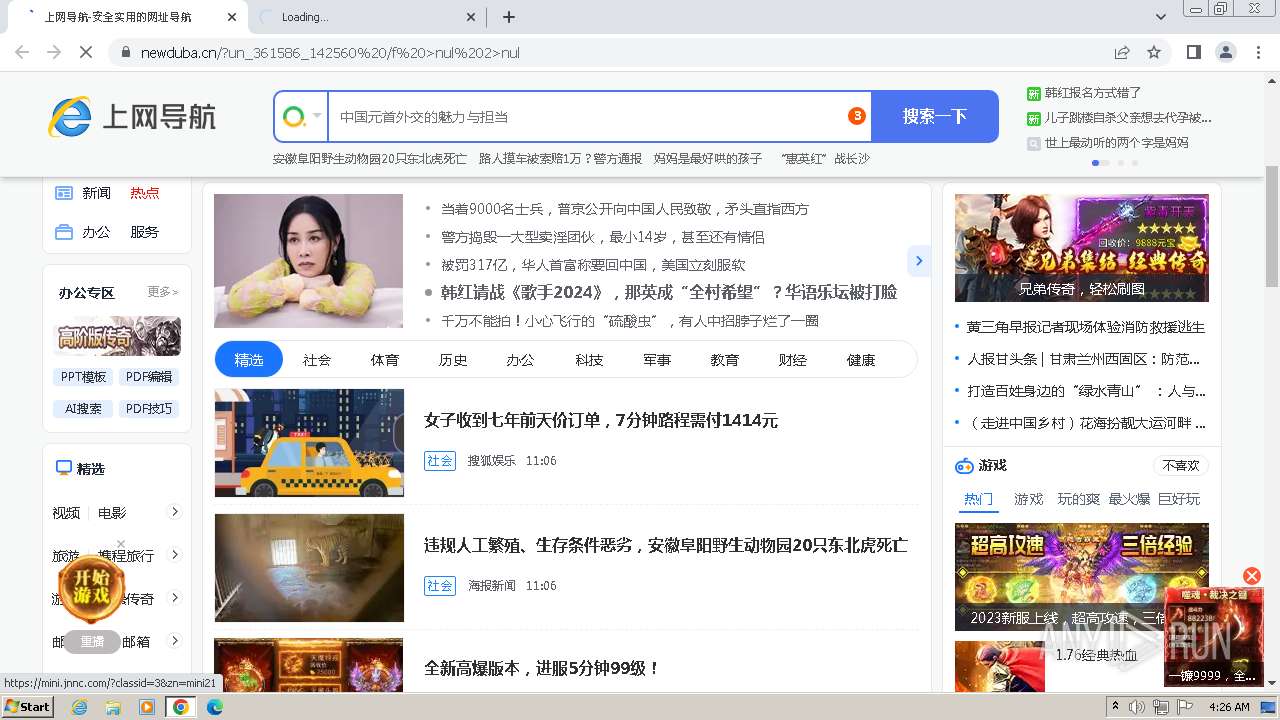Viewport: 1280px width, 720px height.
Task: Open the taxi article thumbnail
Action: [x=309, y=443]
